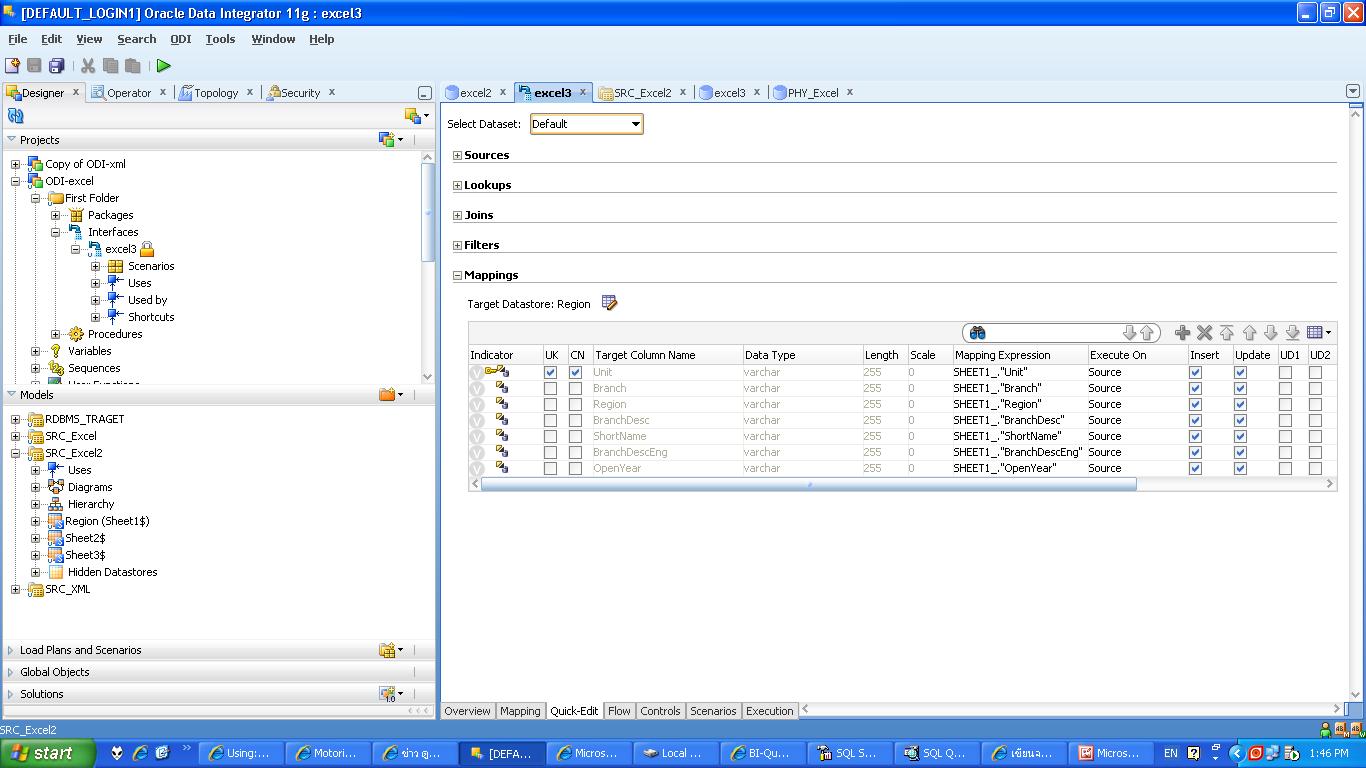Collapse the Mappings section
The height and width of the screenshot is (768, 1366).
(x=458, y=275)
